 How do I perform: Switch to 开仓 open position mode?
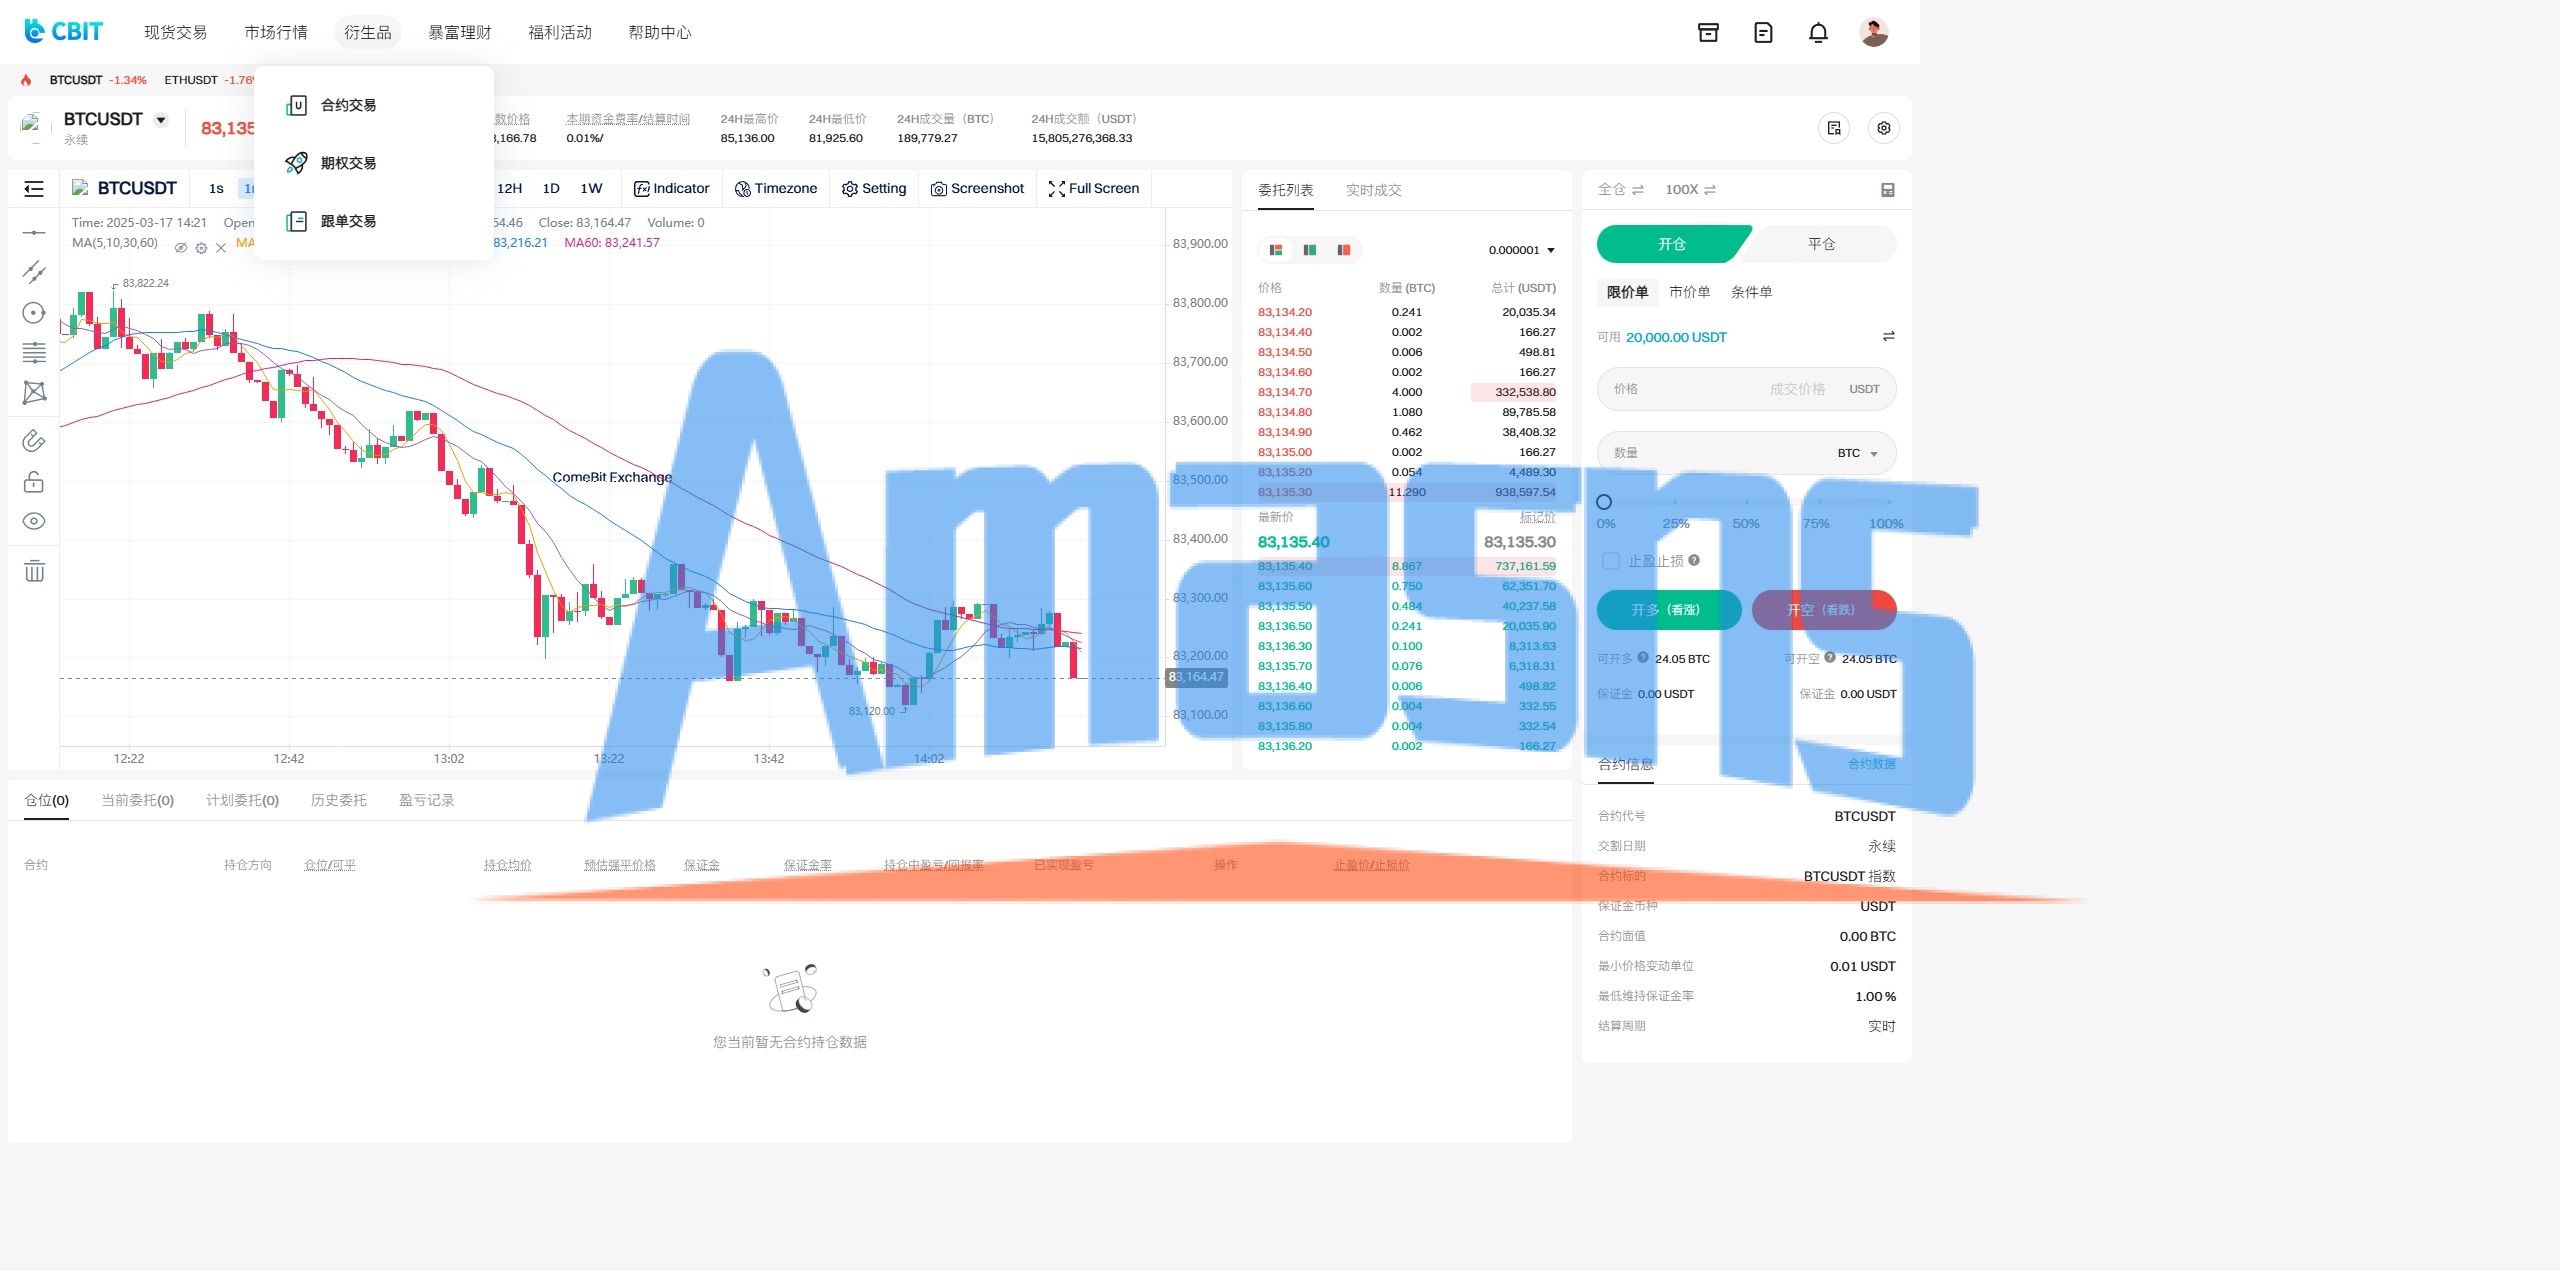click(1672, 244)
